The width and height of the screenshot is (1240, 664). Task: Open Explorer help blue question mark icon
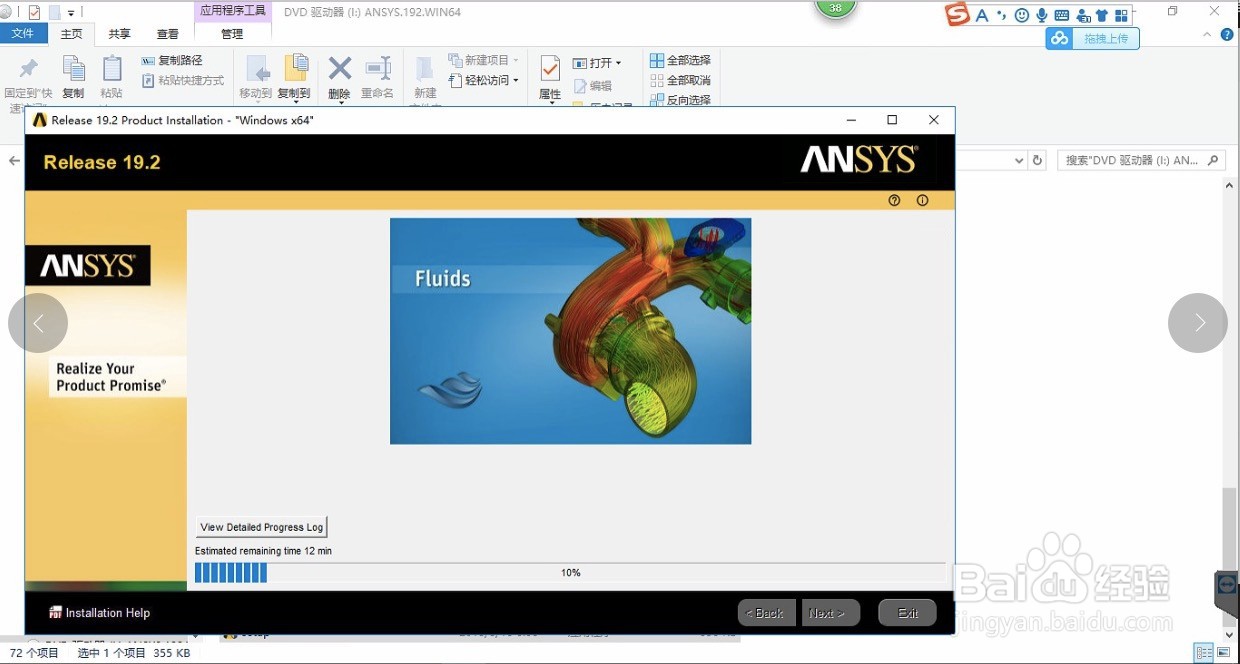pos(1227,34)
